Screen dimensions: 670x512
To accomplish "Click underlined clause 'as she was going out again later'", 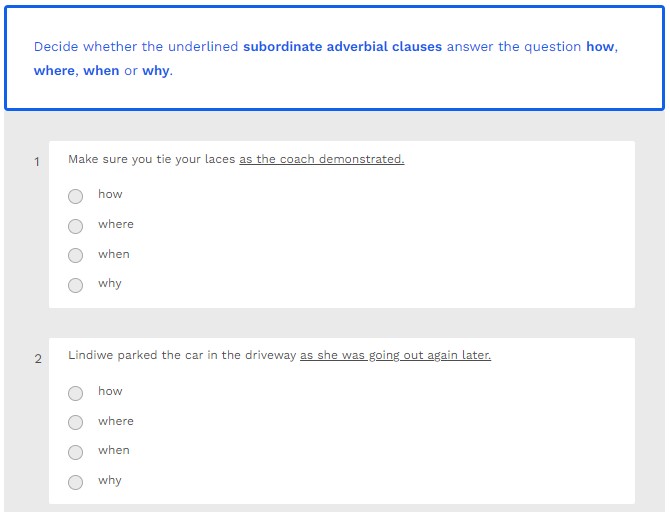I will pyautogui.click(x=395, y=355).
